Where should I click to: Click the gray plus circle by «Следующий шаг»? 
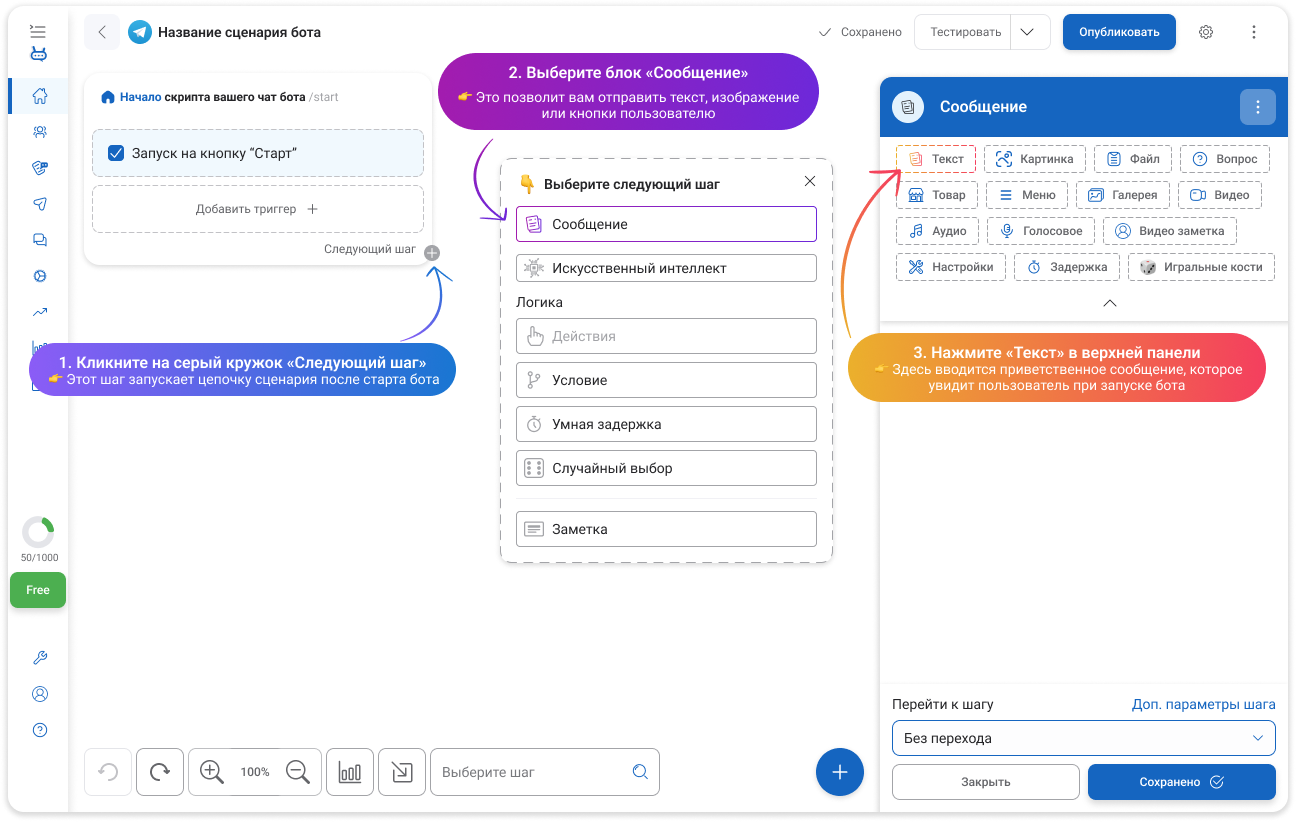(x=432, y=253)
